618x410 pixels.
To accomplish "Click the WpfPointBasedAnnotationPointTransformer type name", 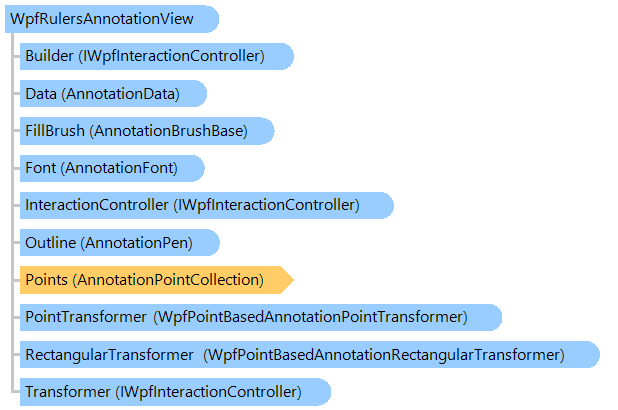I will 310,317.
